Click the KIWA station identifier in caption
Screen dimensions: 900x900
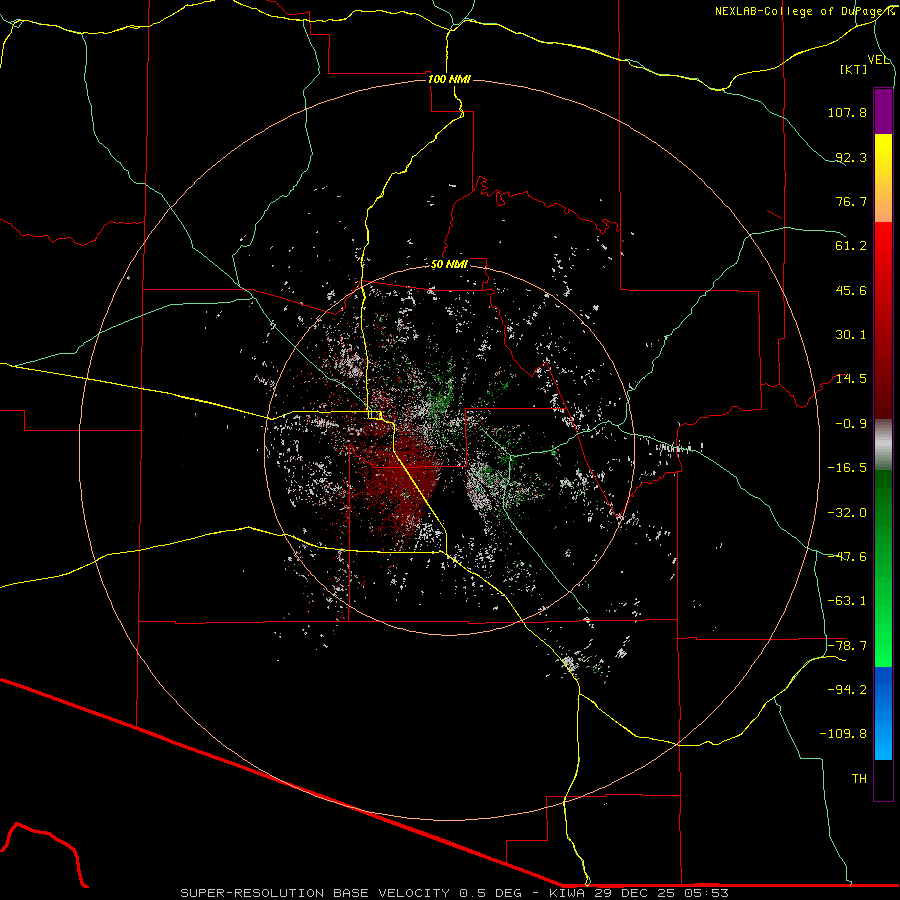[x=568, y=893]
